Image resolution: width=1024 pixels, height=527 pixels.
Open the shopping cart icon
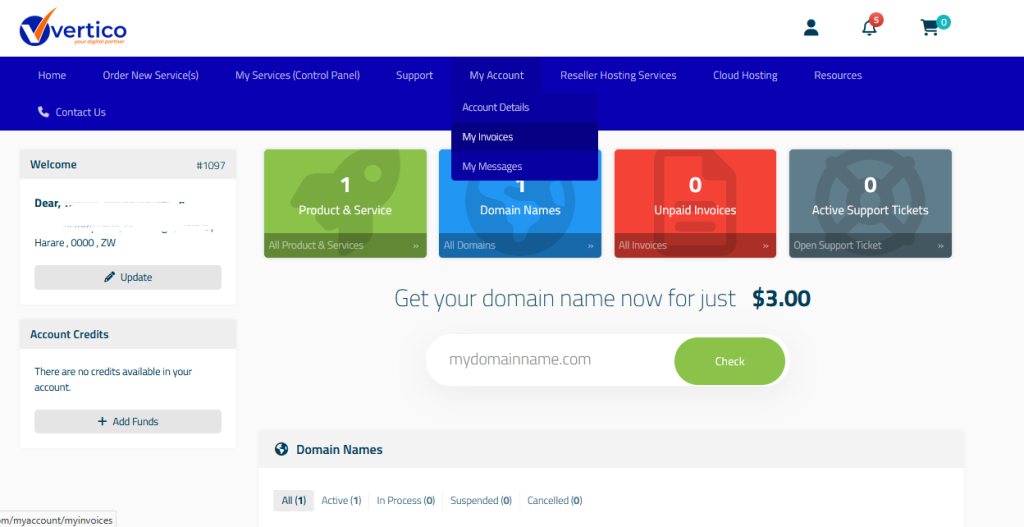[930, 28]
